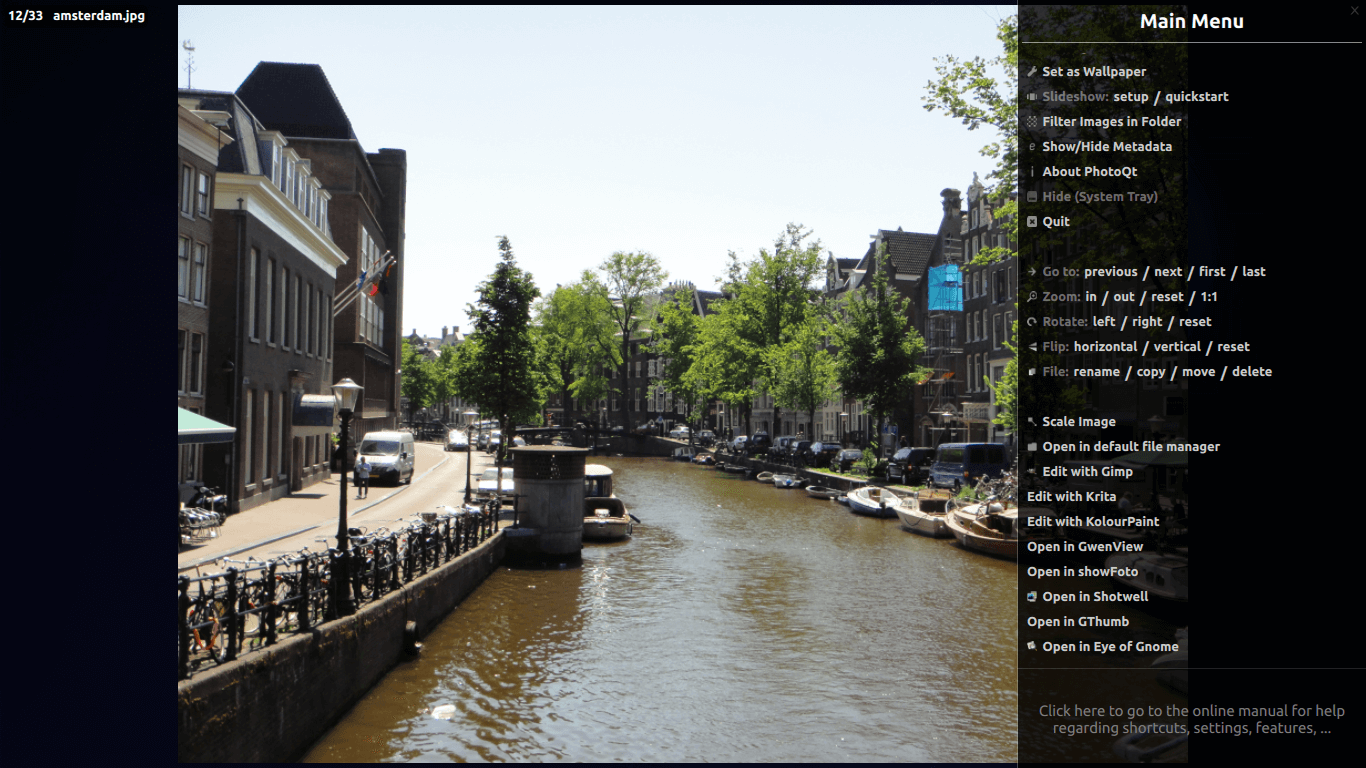This screenshot has height=768, width=1366.
Task: Toggle Show/Hide Metadata
Action: click(1106, 147)
